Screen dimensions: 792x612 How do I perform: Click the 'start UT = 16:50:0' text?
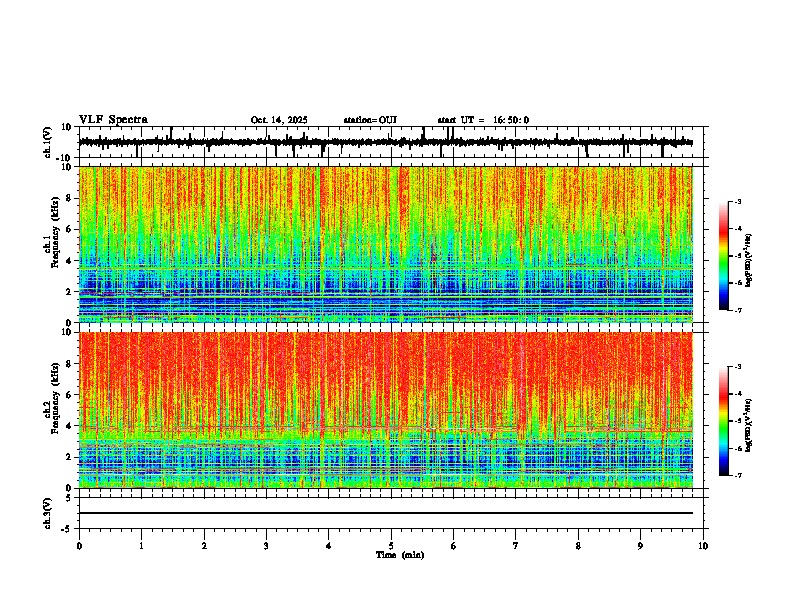pyautogui.click(x=483, y=120)
